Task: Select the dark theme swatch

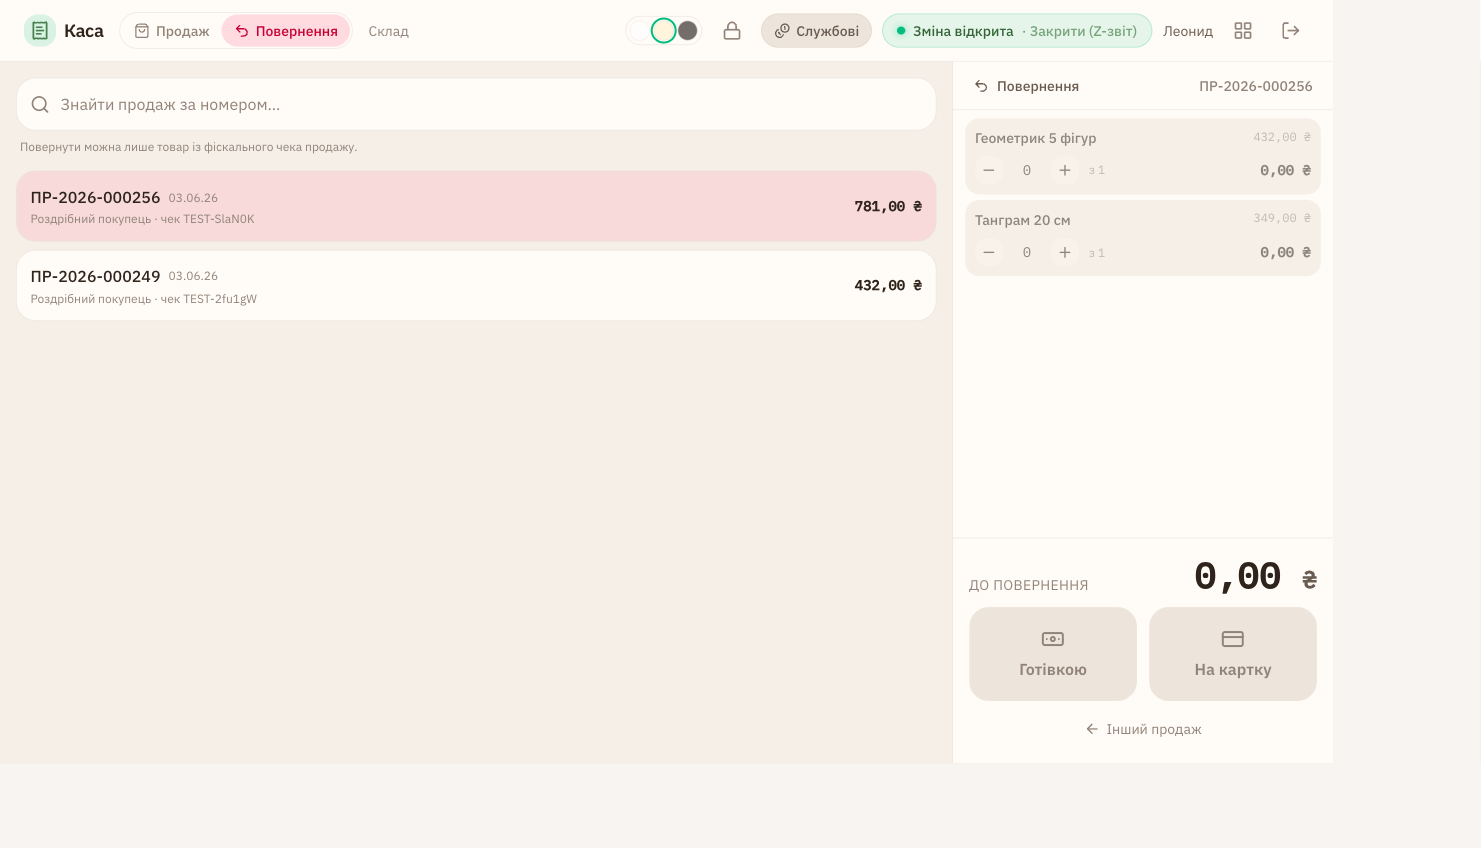Action: coord(688,31)
